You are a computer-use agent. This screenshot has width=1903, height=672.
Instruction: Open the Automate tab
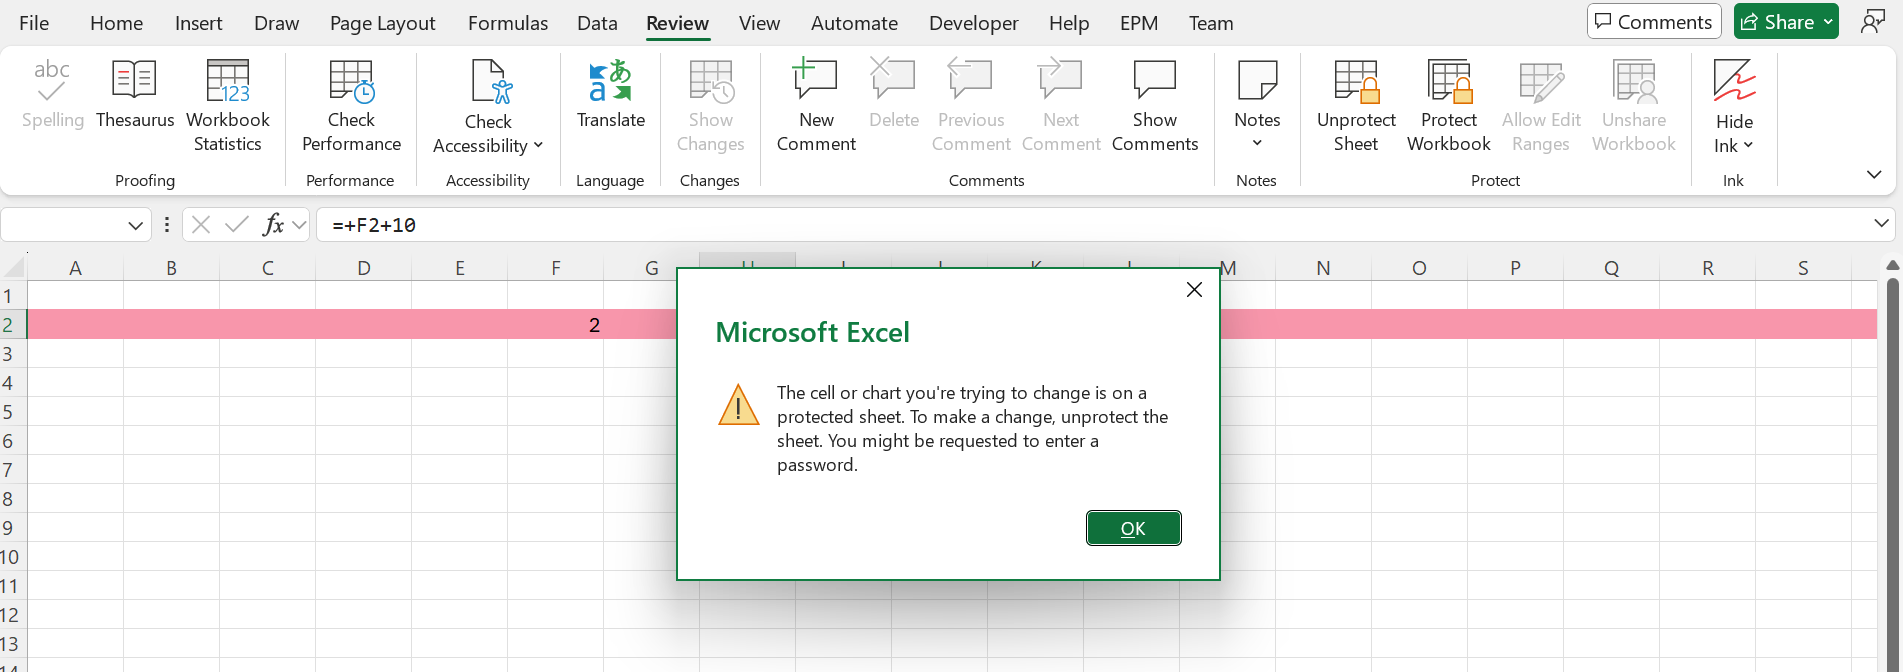[854, 23]
